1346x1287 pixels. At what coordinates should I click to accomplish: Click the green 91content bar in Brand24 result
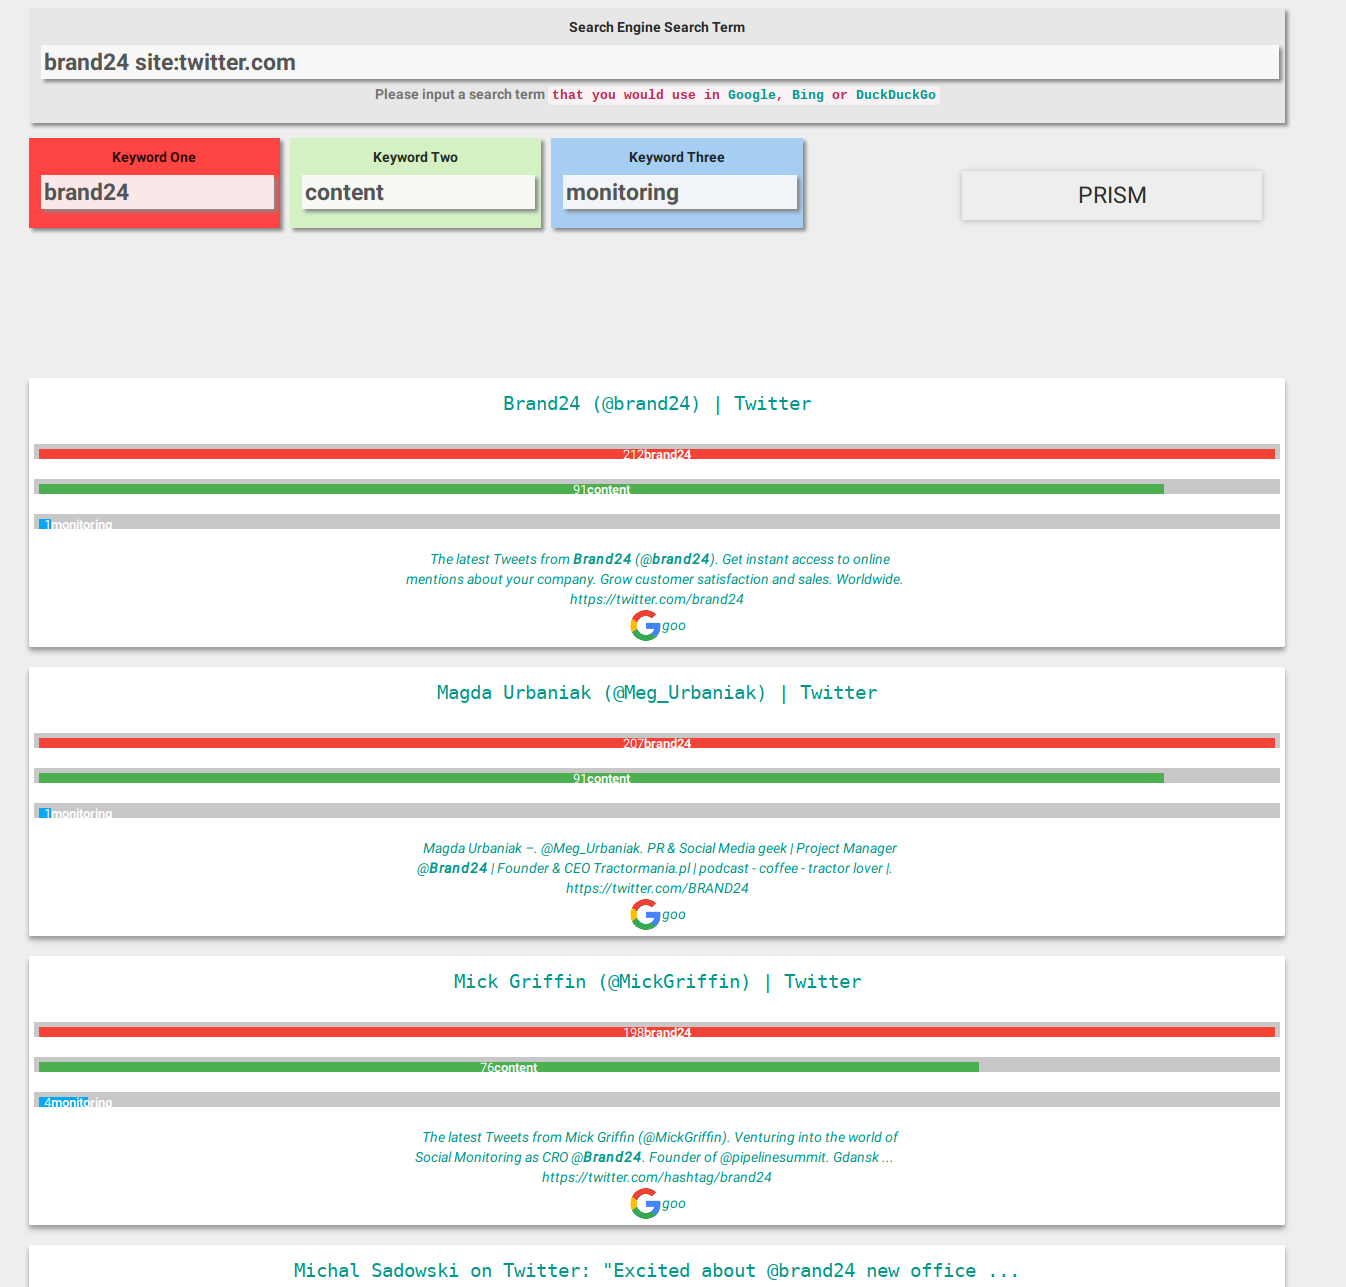point(601,489)
